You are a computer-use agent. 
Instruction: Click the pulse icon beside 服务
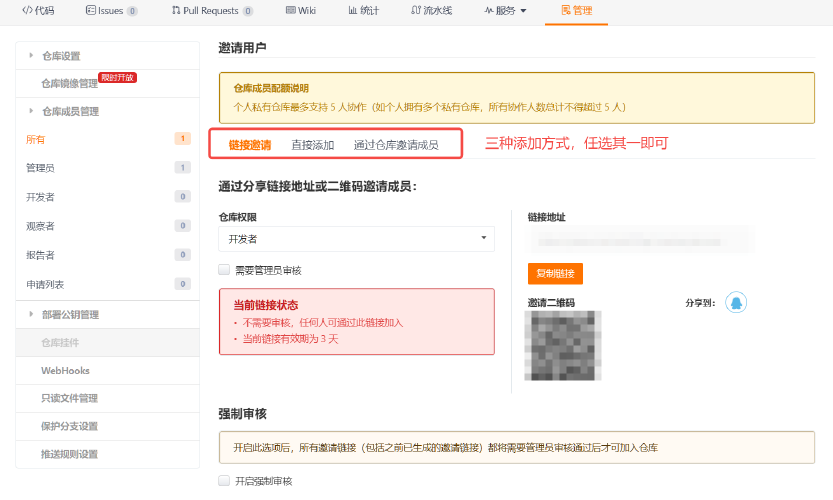click(489, 10)
